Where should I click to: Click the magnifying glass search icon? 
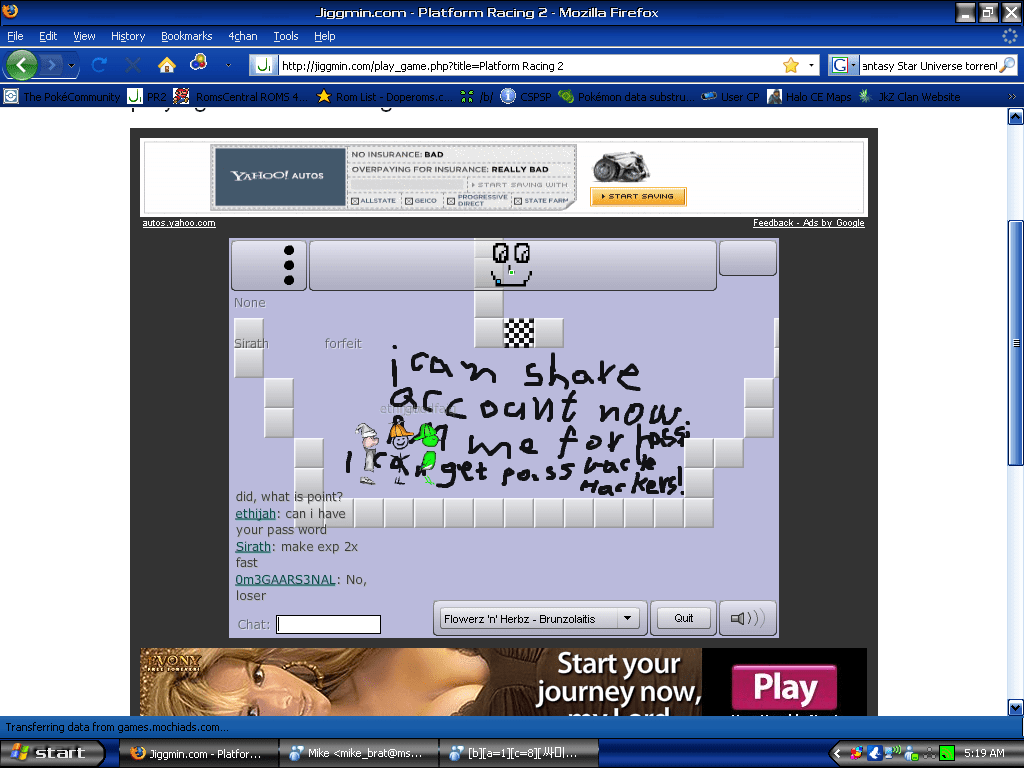point(1008,65)
